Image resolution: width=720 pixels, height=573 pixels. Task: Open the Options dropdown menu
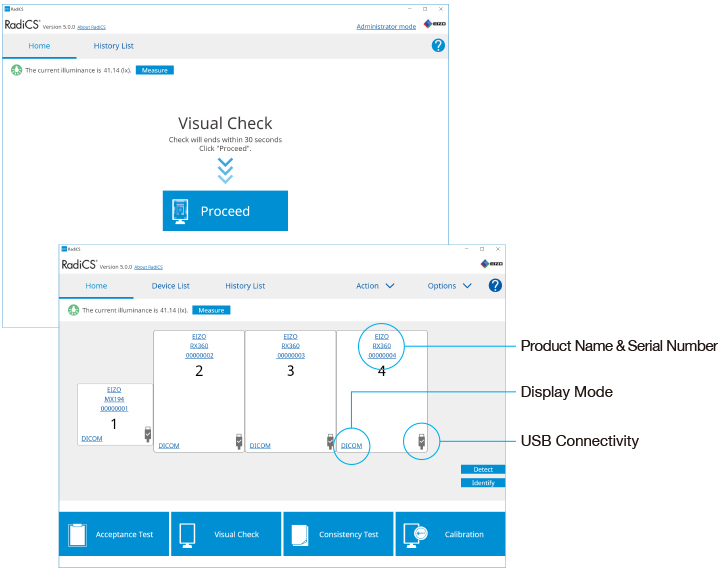pos(449,286)
